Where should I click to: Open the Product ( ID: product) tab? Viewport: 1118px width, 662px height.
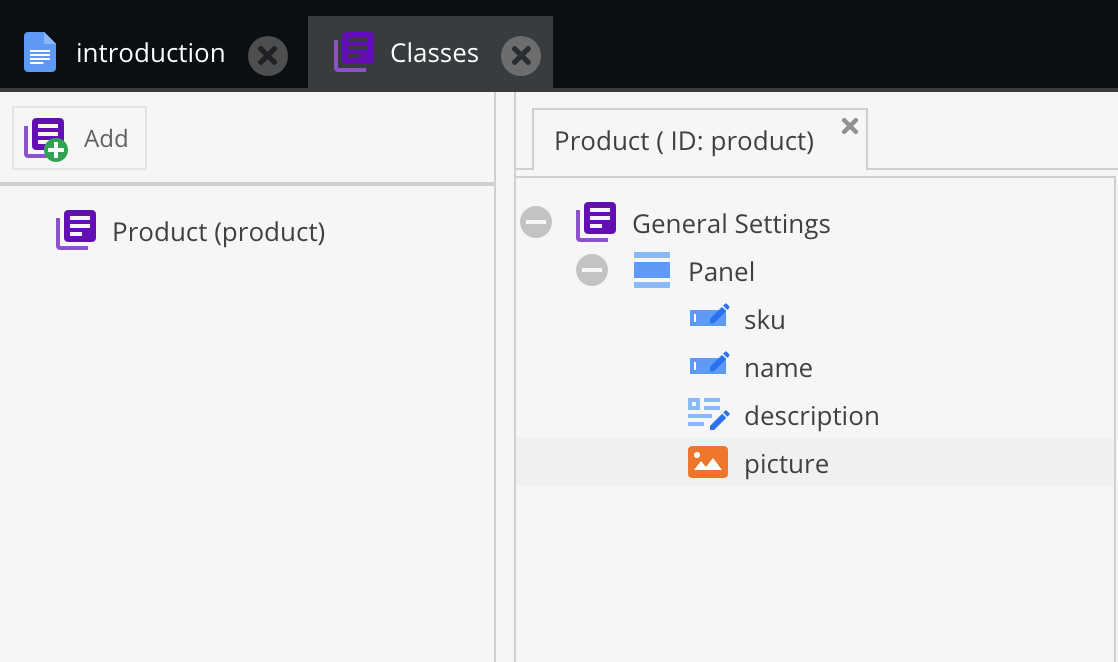pos(684,141)
